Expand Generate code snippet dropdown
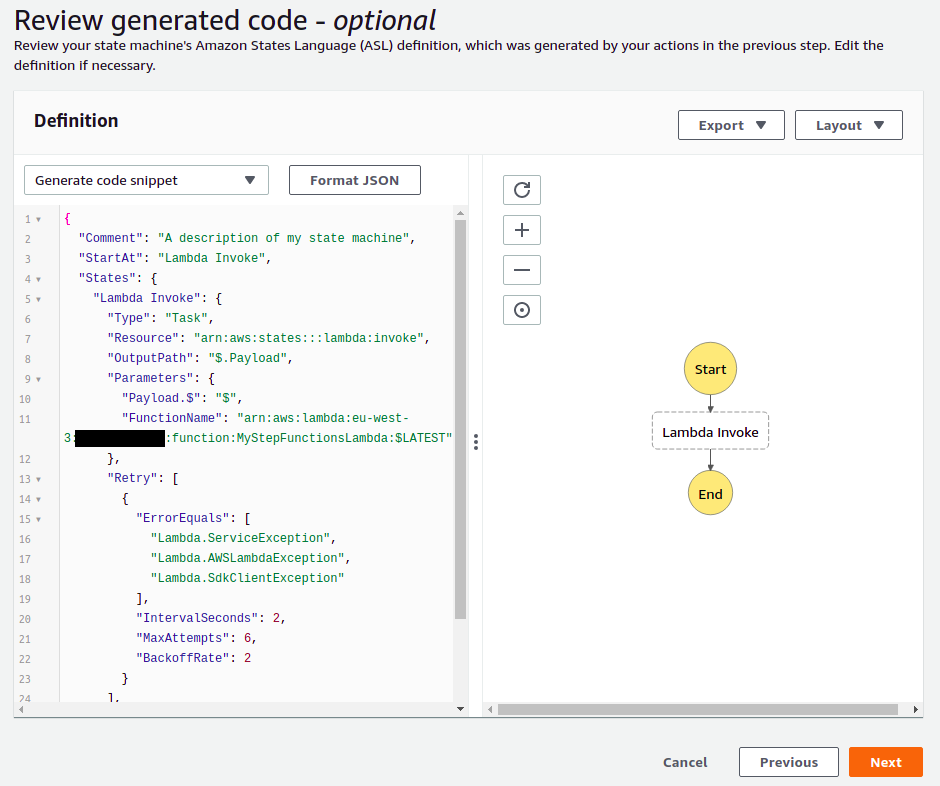The image size is (940, 786). [x=146, y=180]
